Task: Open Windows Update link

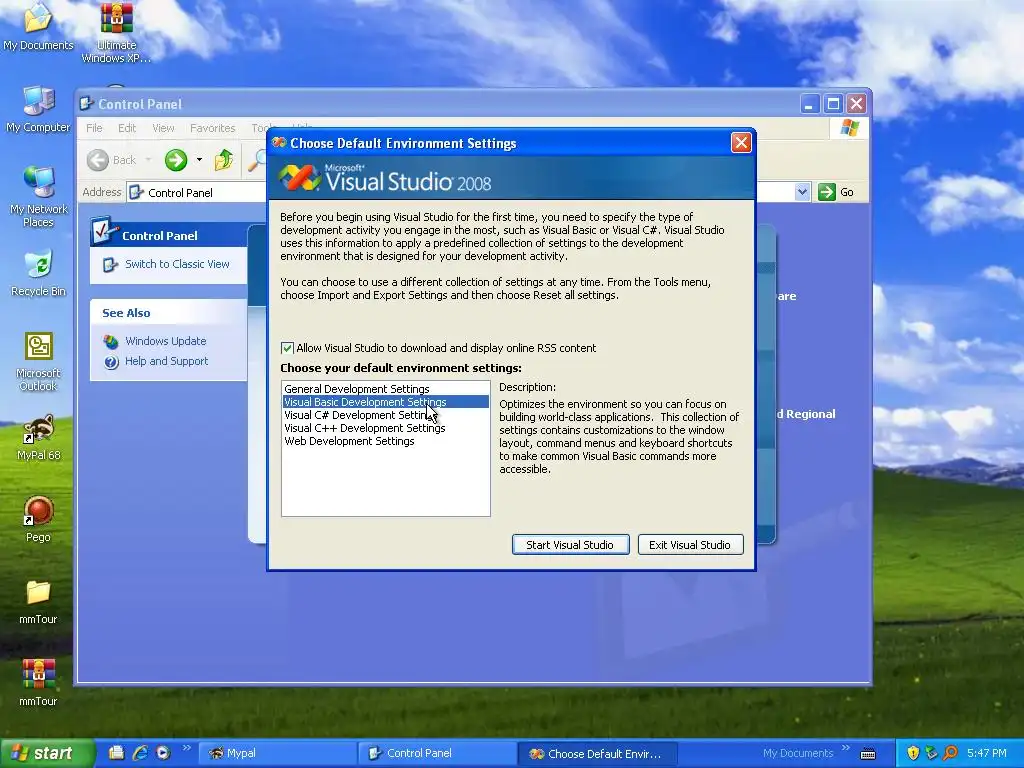Action: pos(165,341)
